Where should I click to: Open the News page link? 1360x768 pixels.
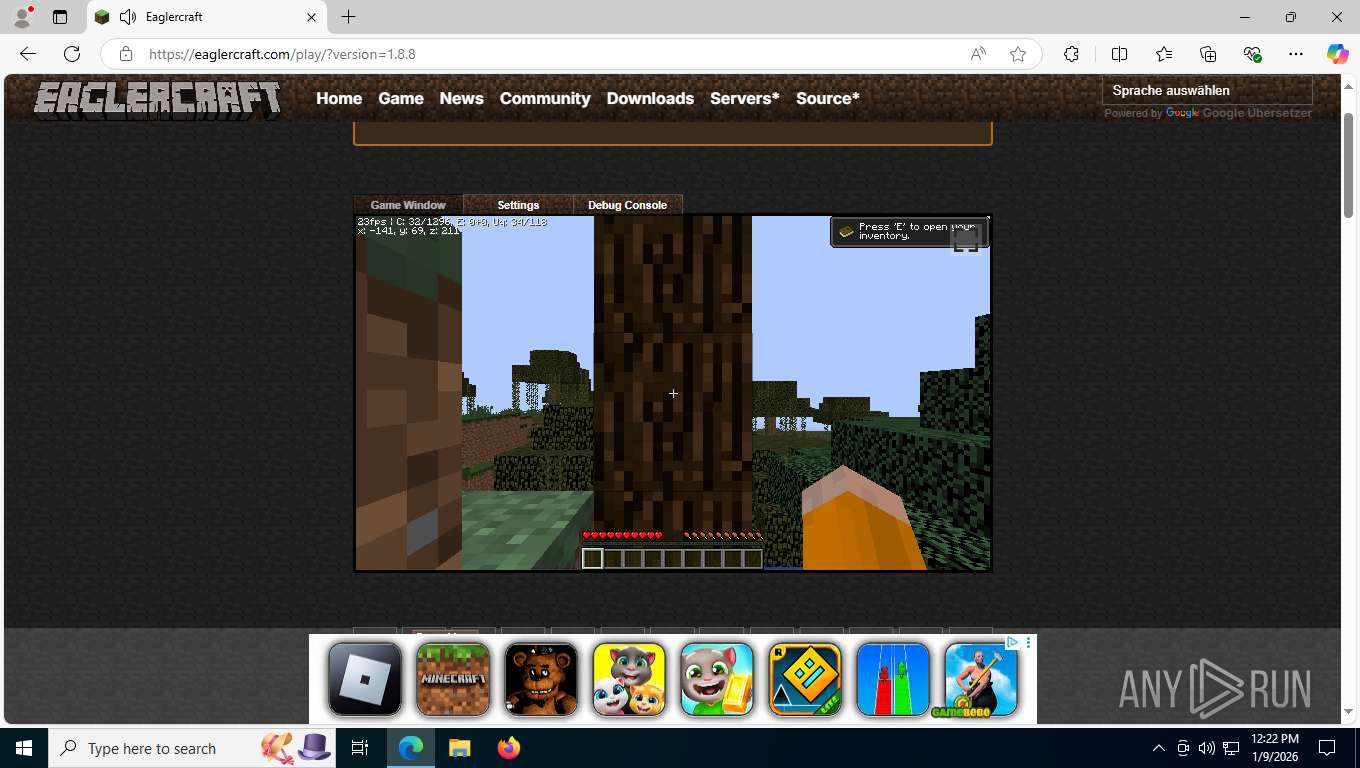(x=461, y=98)
